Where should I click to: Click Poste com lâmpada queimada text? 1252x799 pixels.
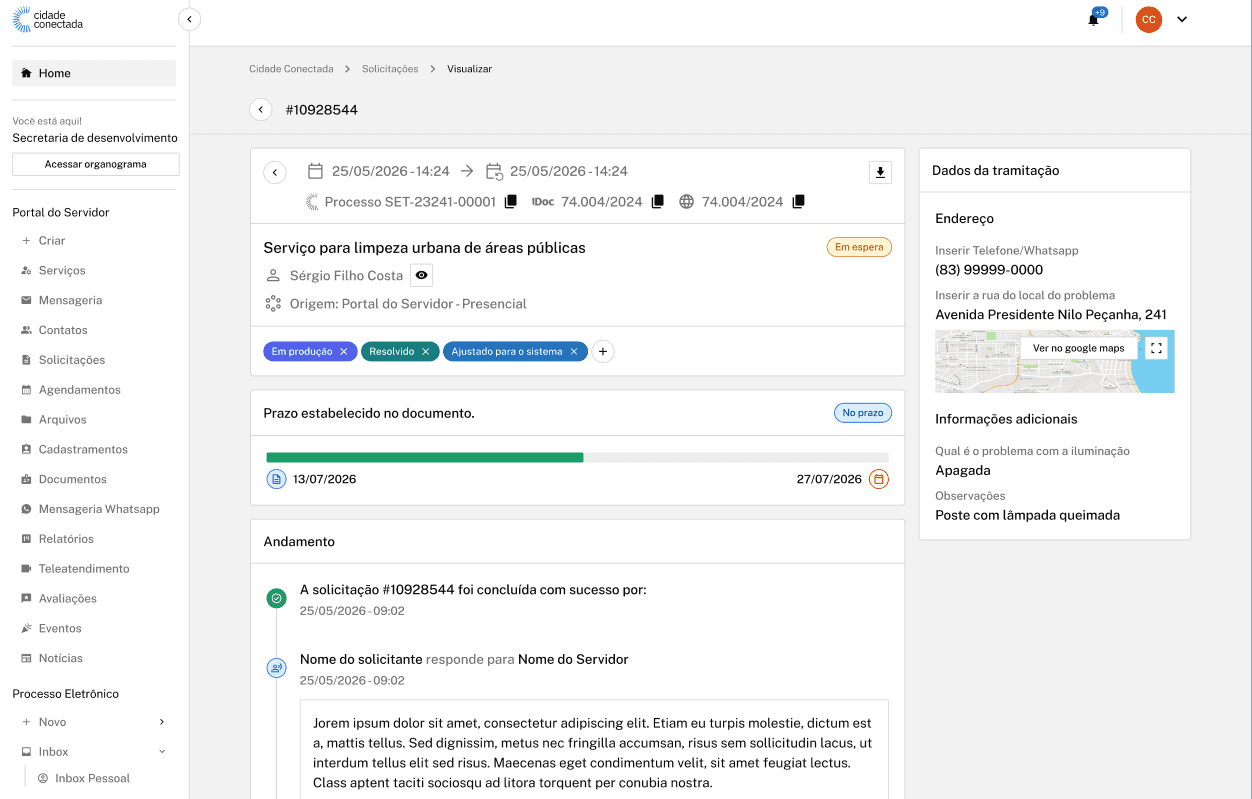tap(1027, 516)
